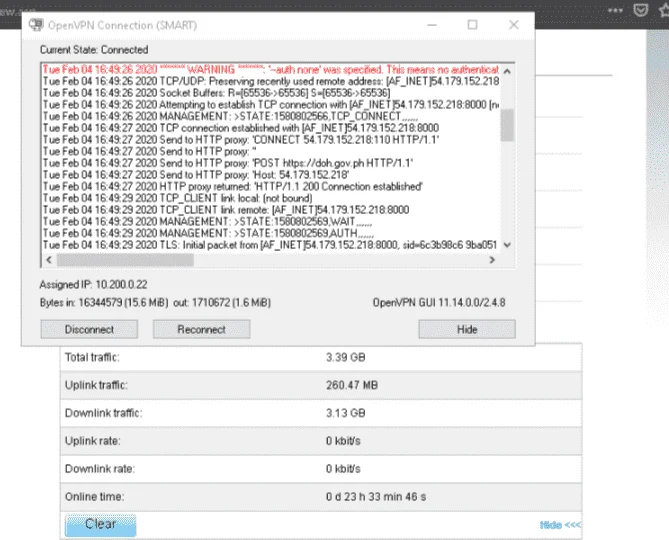Select the red WARNING log line
The height and width of the screenshot is (540, 669).
pyautogui.click(x=271, y=70)
